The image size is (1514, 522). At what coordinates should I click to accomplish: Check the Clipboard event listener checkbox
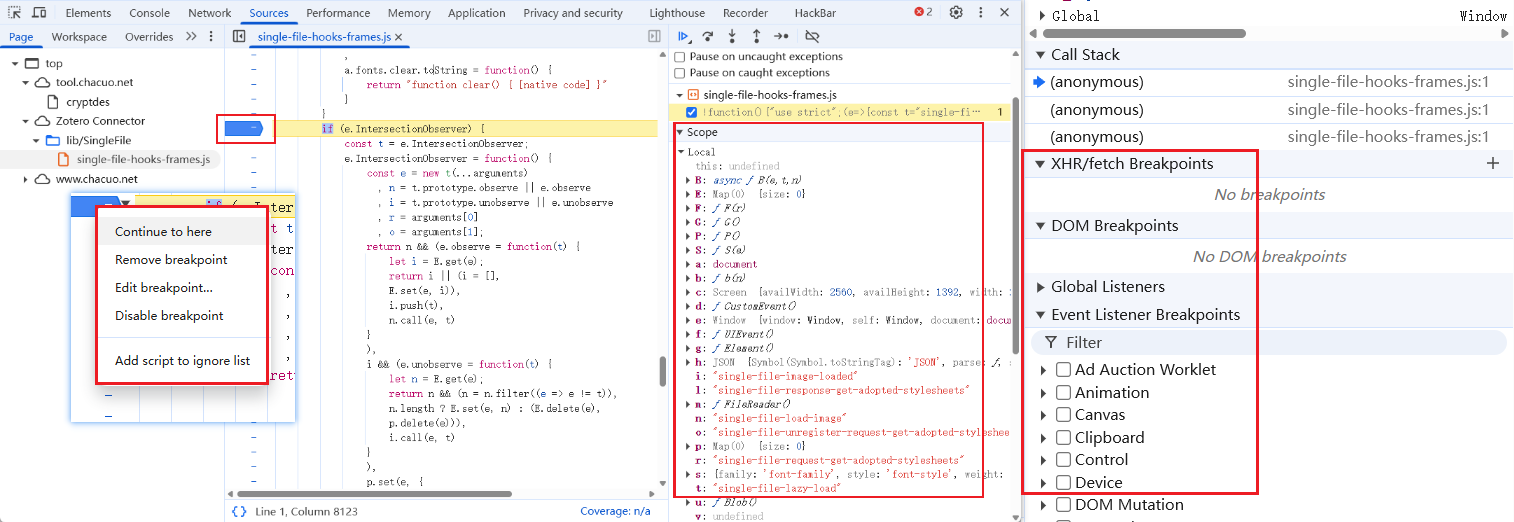1064,438
